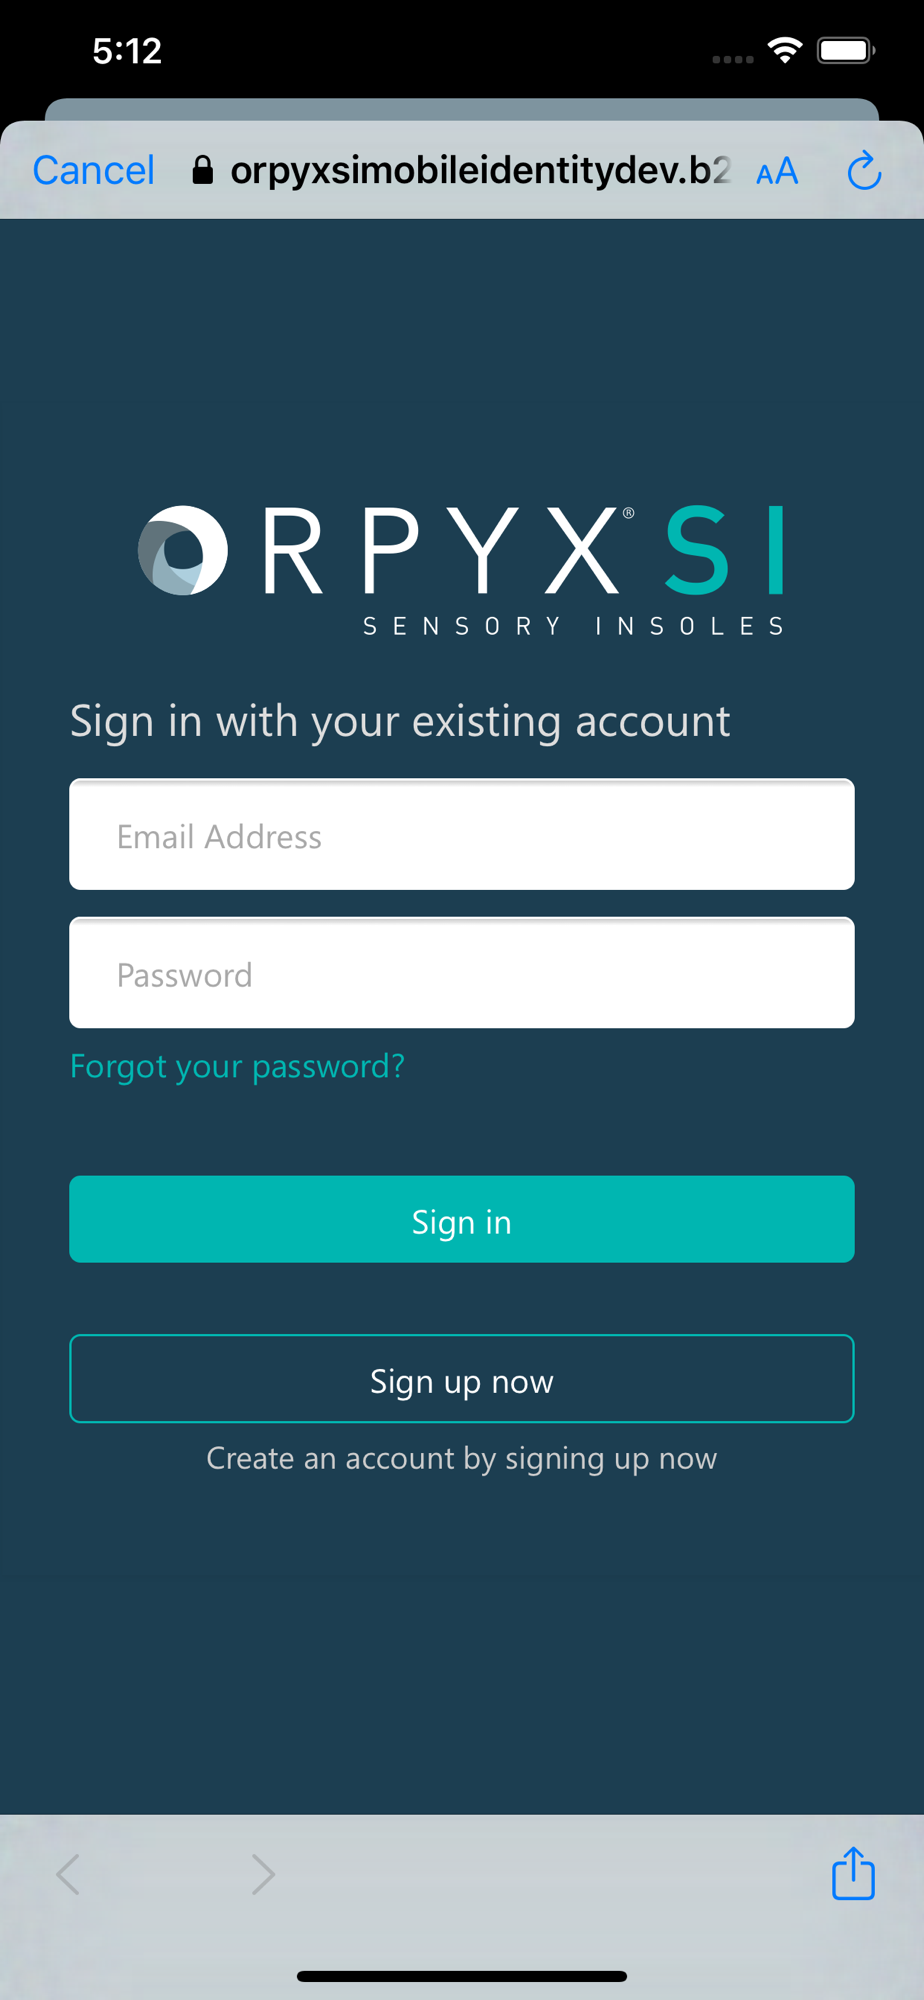Open the share sheet icon
The image size is (924, 2000).
coord(853,1873)
